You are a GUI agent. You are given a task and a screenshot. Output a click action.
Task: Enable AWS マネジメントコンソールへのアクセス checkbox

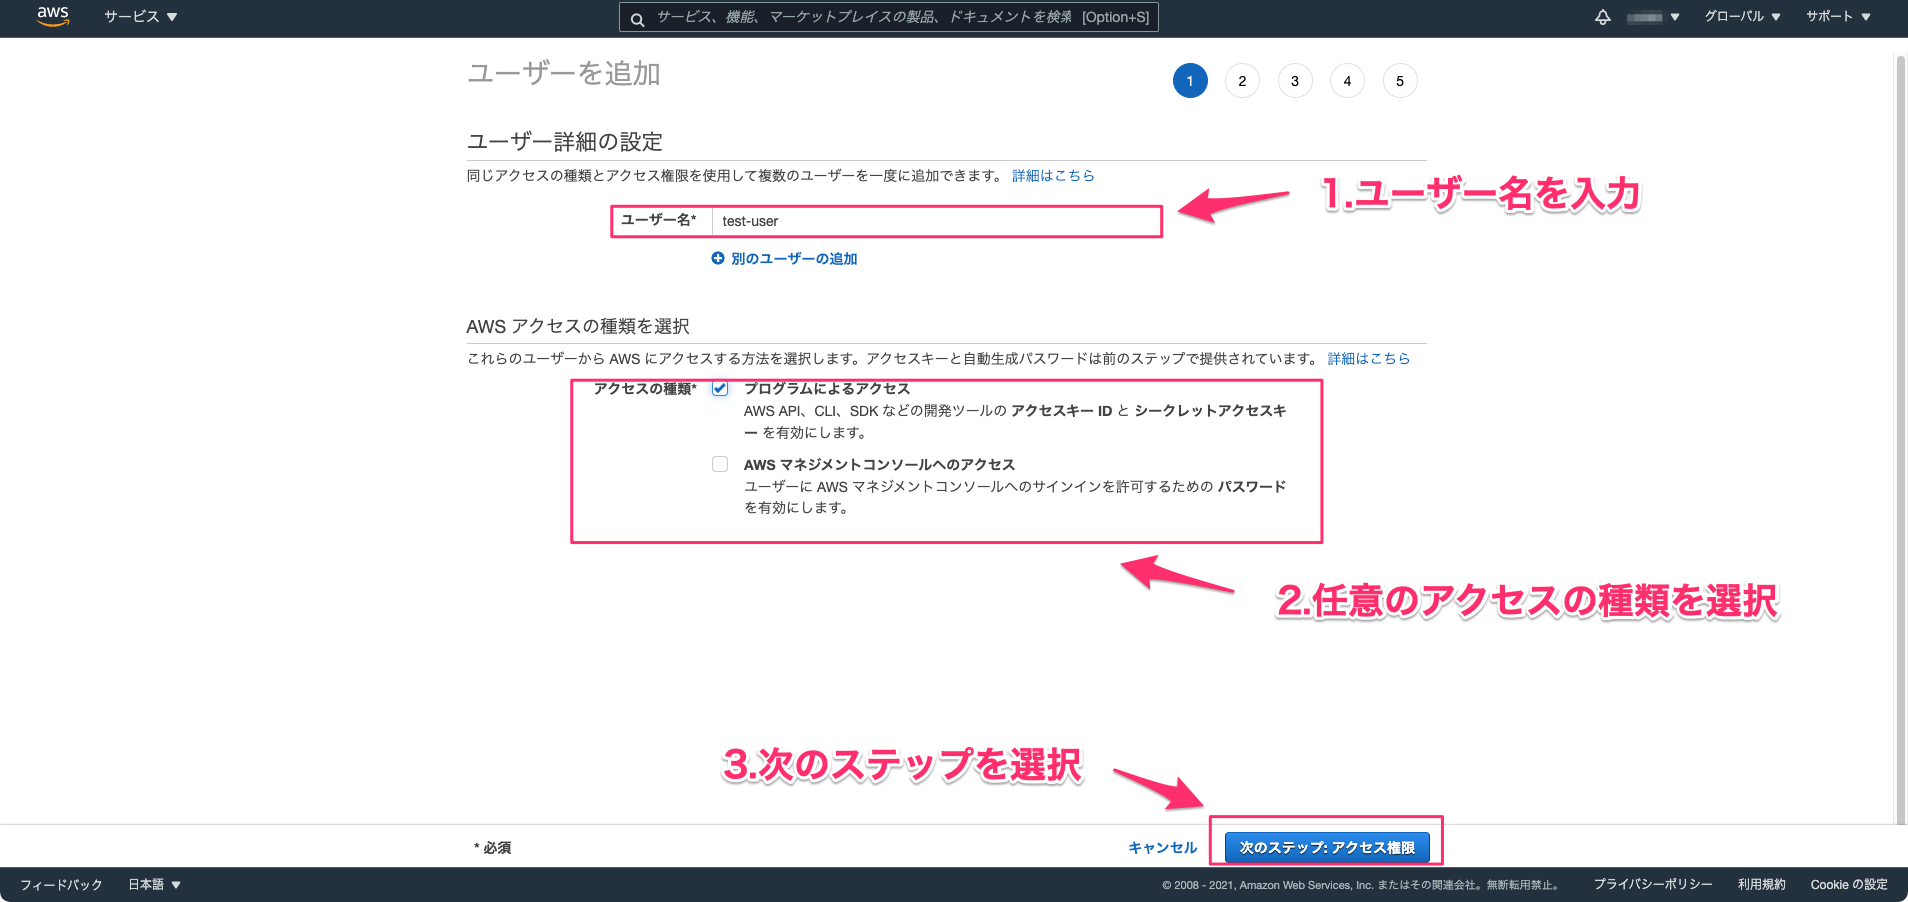(x=720, y=464)
